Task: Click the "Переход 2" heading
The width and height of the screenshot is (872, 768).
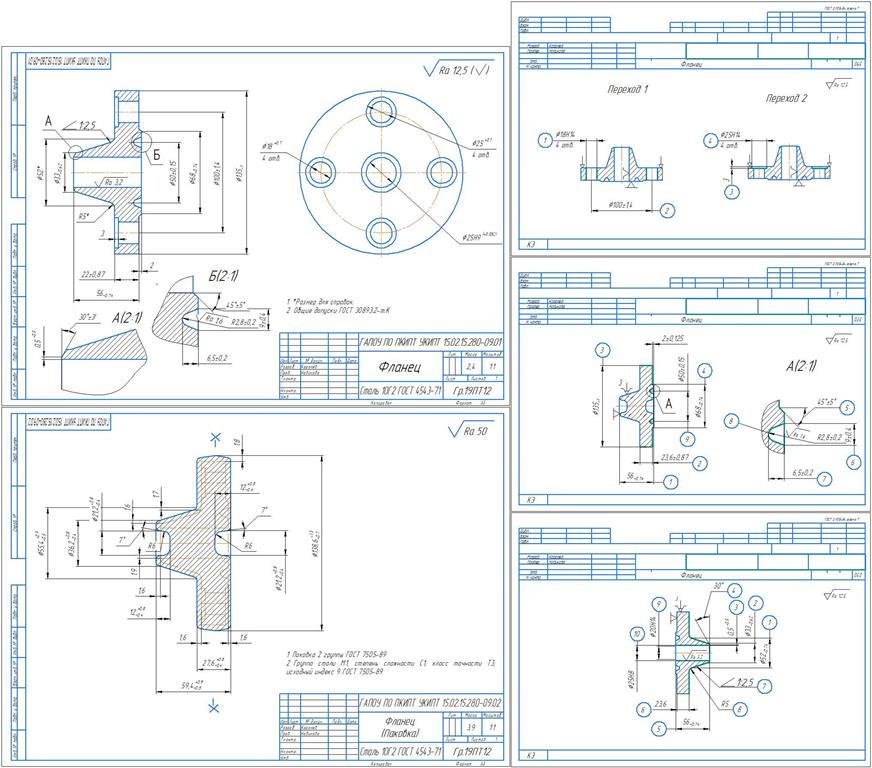Action: [786, 98]
